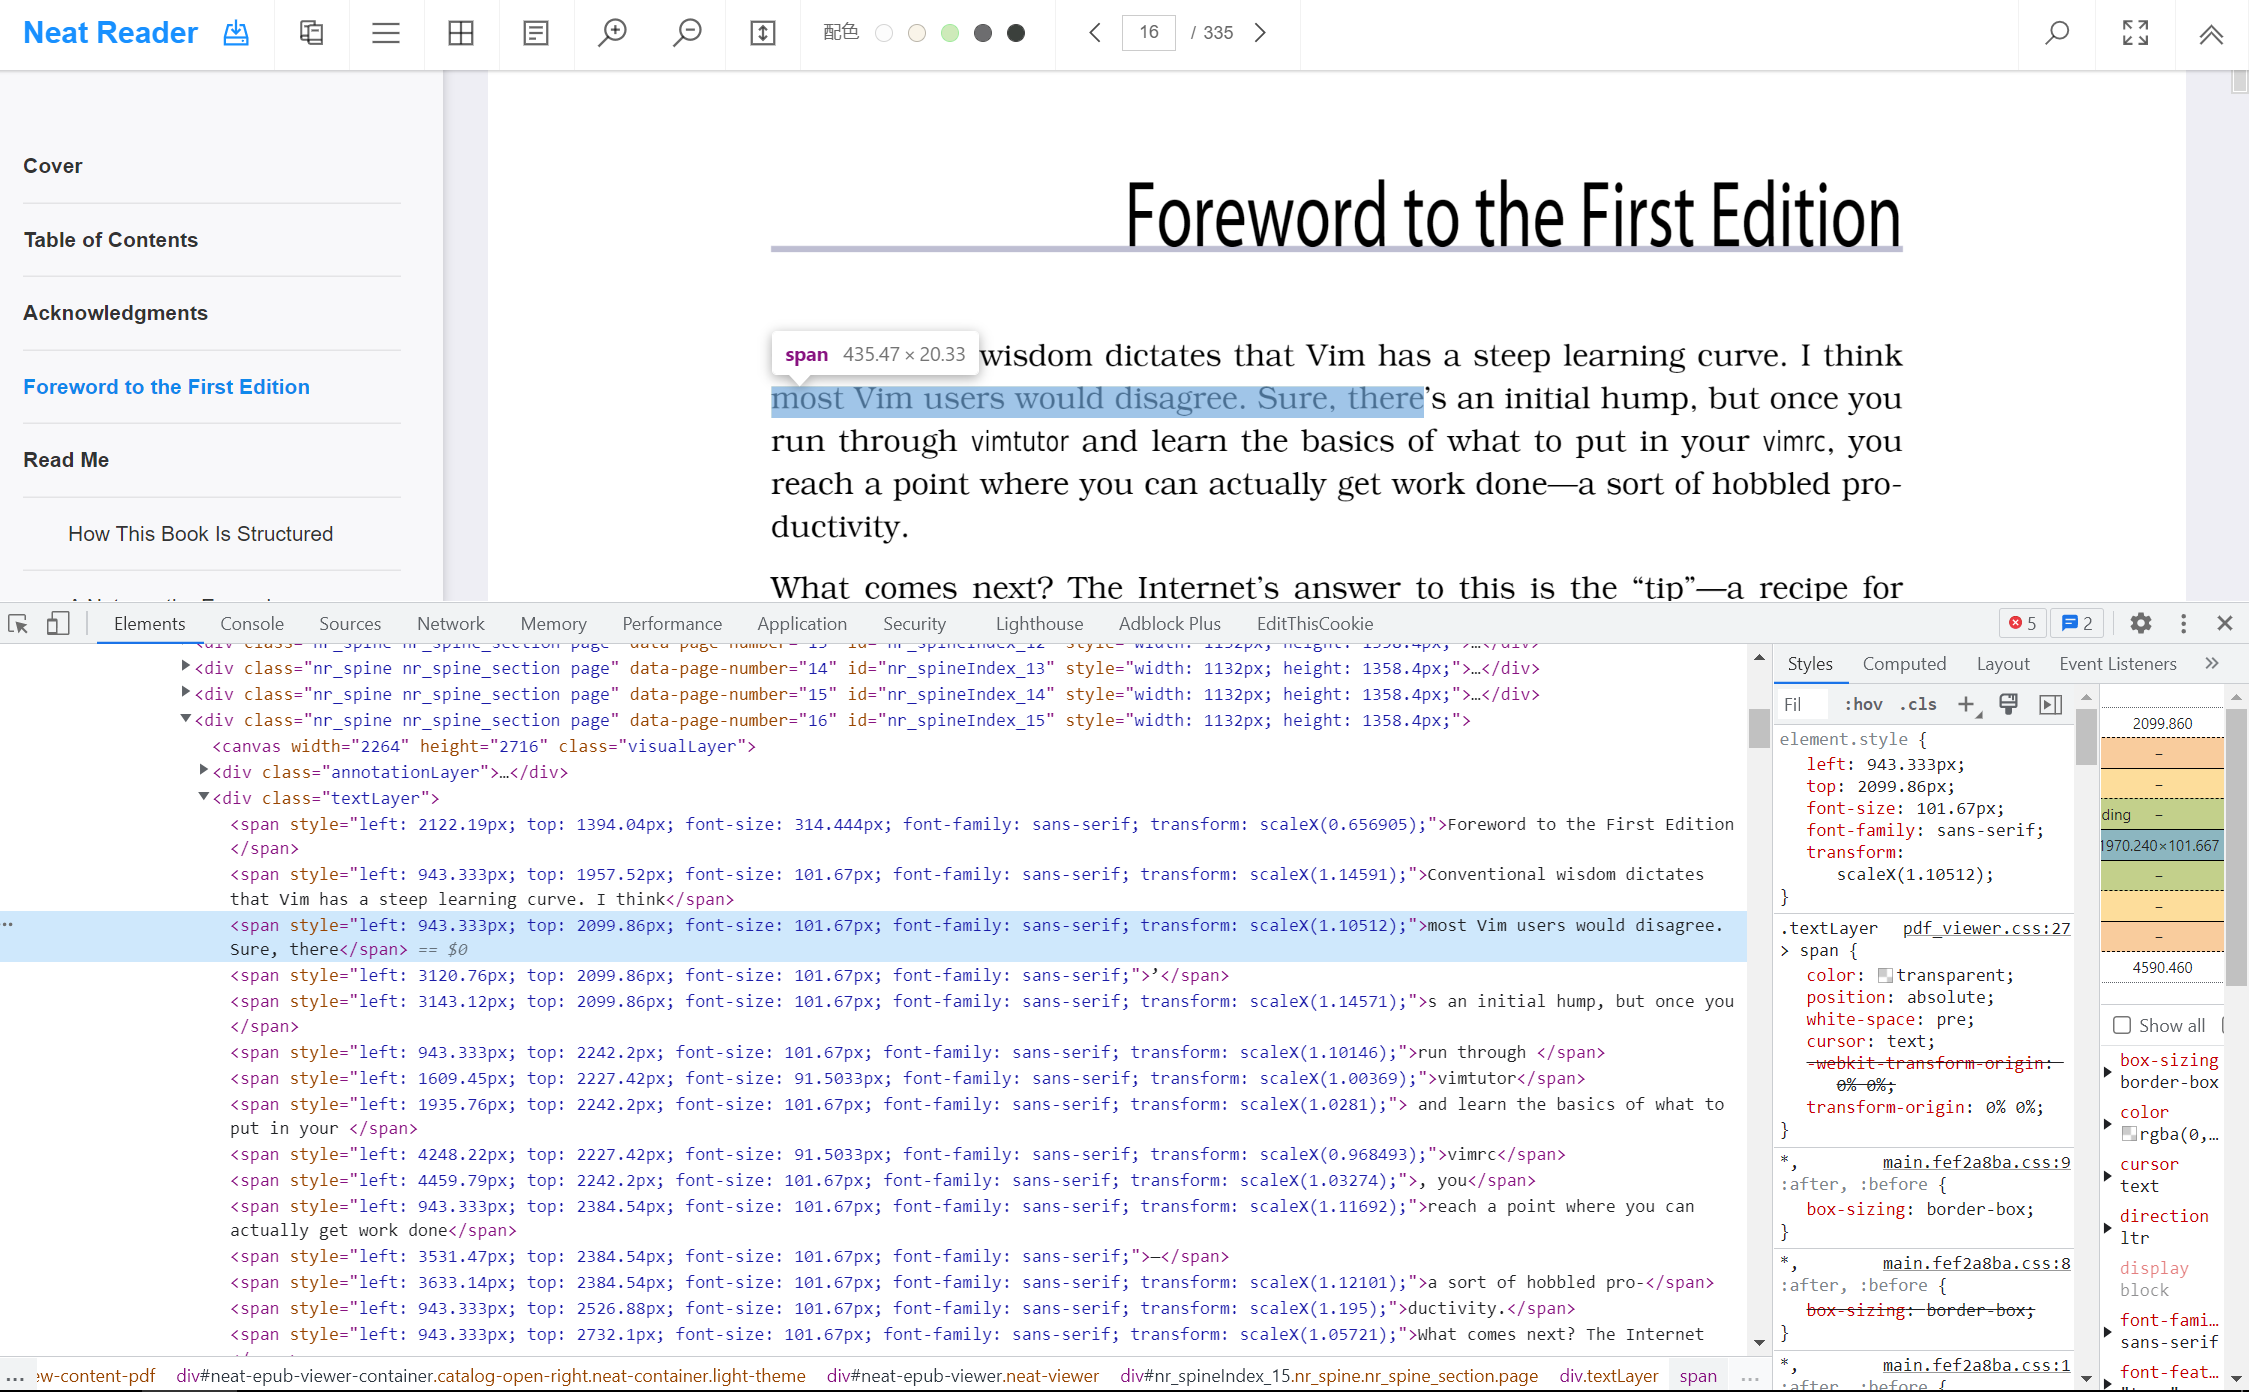Select the green reading background color swatch
Viewport: 2249px width, 1392px height.
point(950,33)
